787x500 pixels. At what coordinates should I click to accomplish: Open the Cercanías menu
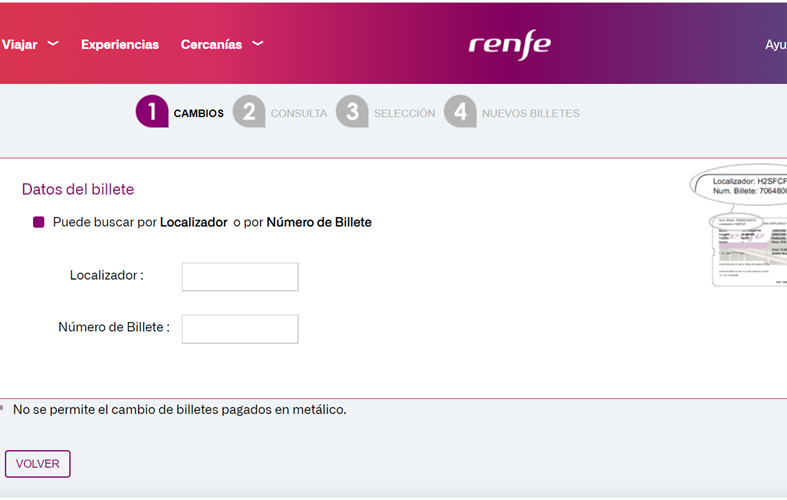[211, 45]
